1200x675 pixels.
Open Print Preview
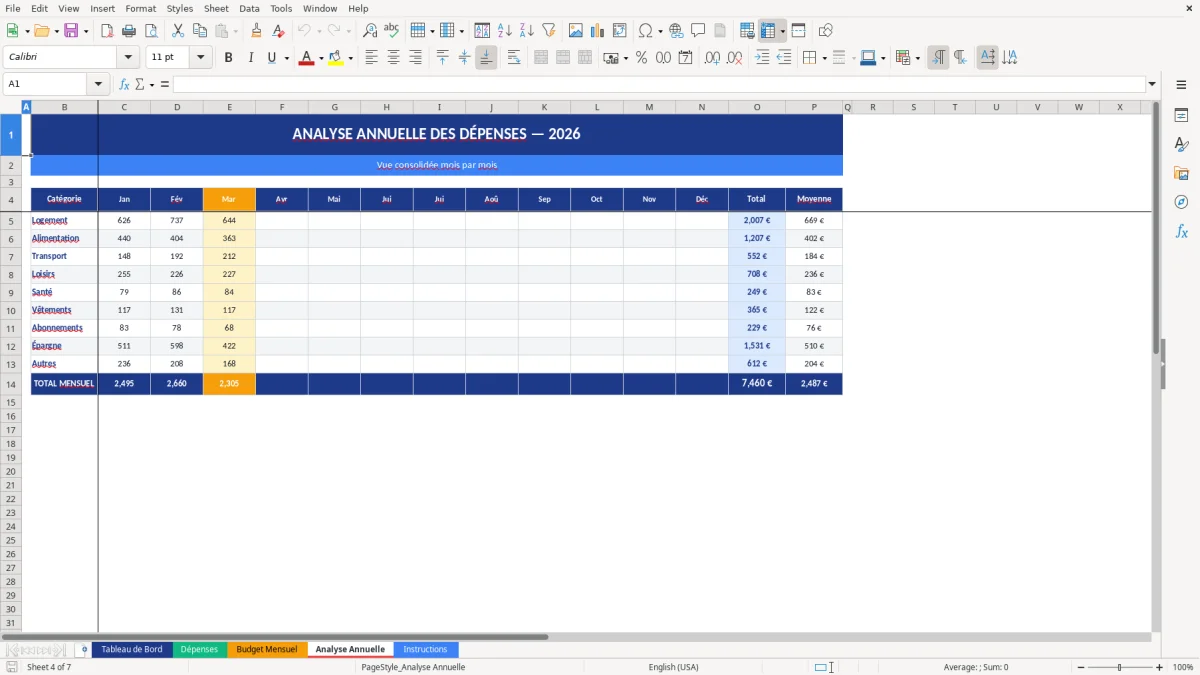tap(151, 31)
